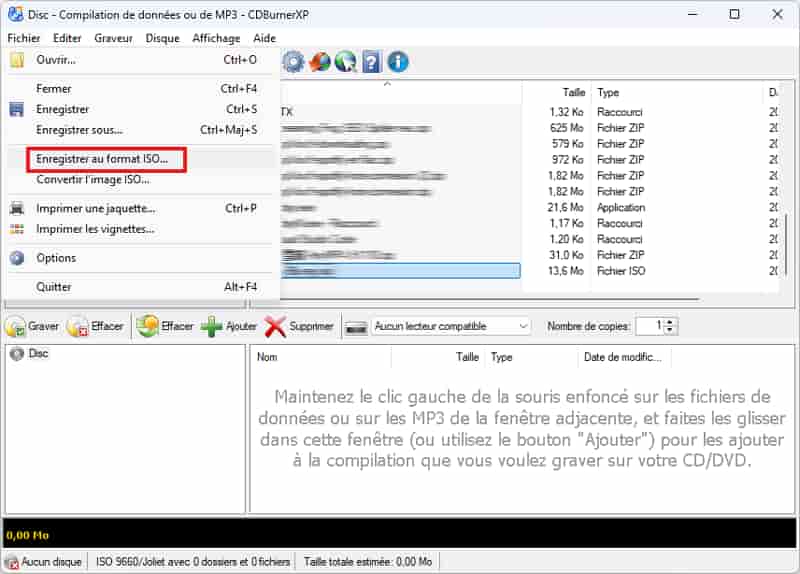This screenshot has height=574, width=800.
Task: Select the 1,17 Ko Raccourci row
Action: click(528, 223)
